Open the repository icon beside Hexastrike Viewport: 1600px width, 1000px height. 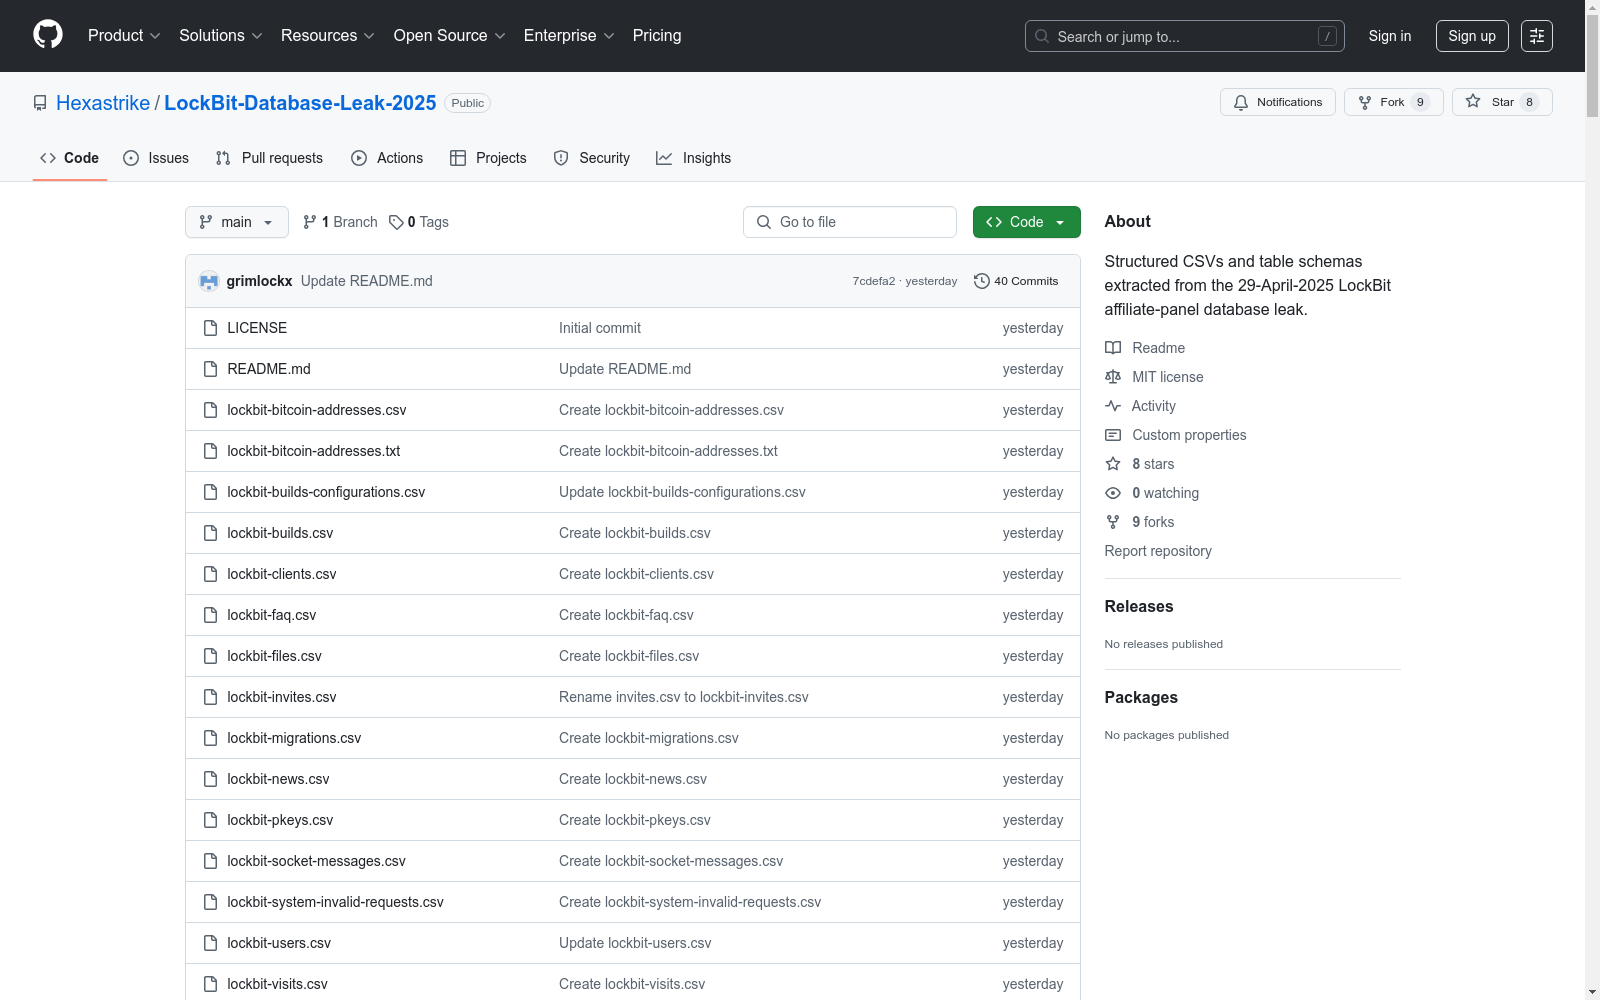coord(40,103)
